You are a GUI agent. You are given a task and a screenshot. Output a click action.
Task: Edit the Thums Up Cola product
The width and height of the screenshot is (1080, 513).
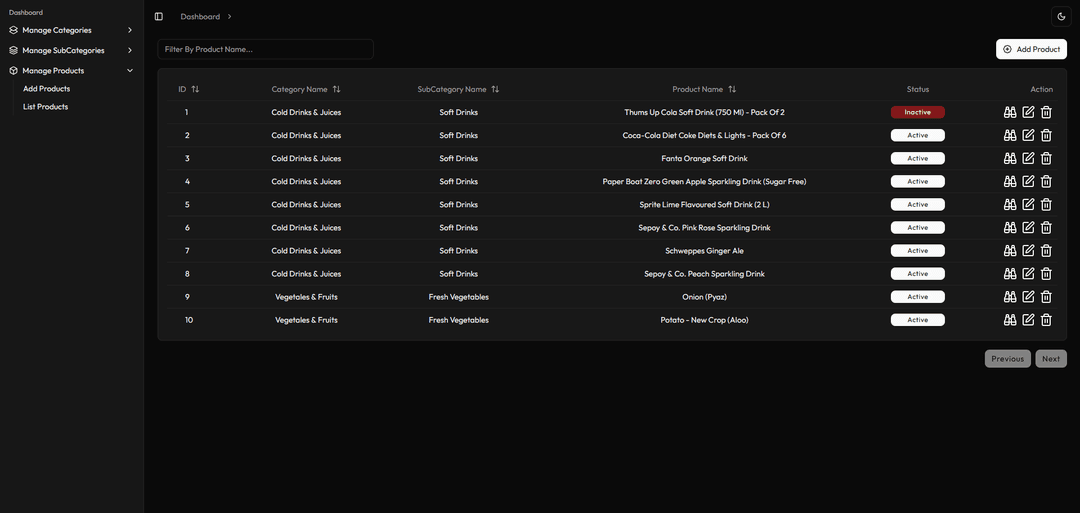pyautogui.click(x=1028, y=112)
